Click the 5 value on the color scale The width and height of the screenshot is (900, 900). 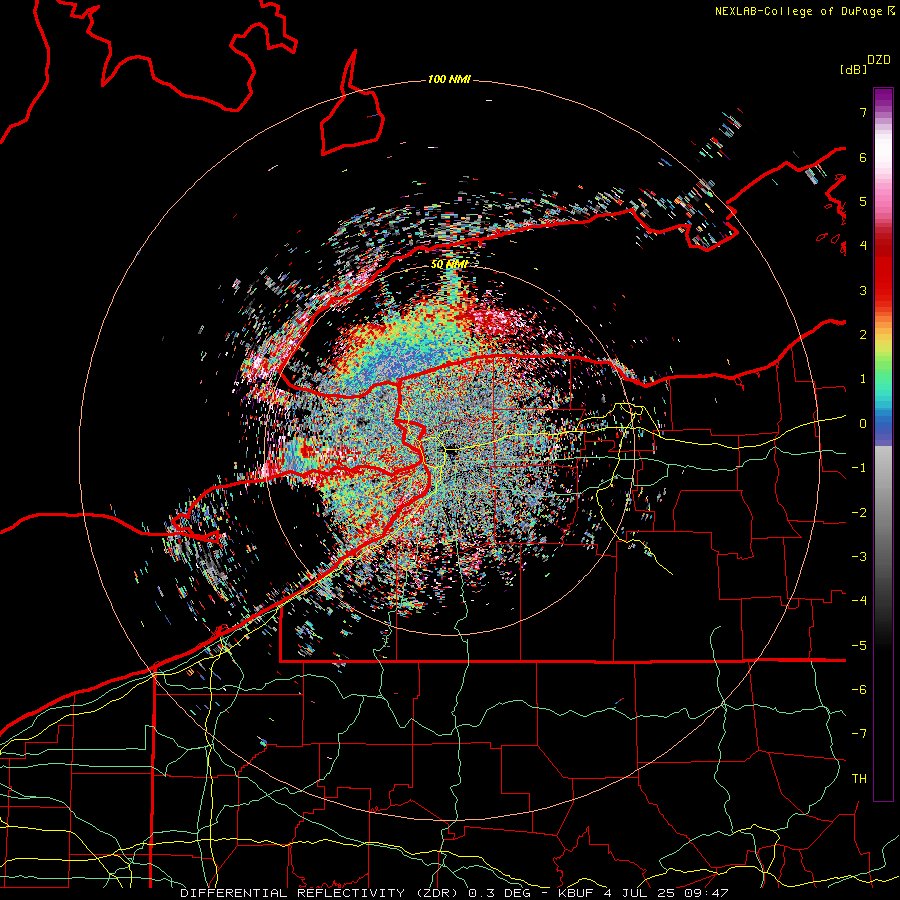[863, 201]
